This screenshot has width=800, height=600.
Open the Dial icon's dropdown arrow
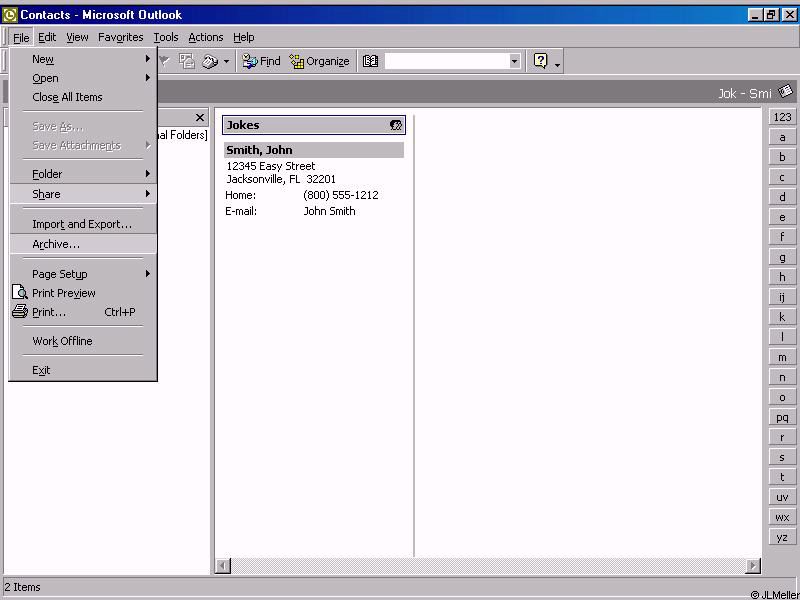coord(227,62)
